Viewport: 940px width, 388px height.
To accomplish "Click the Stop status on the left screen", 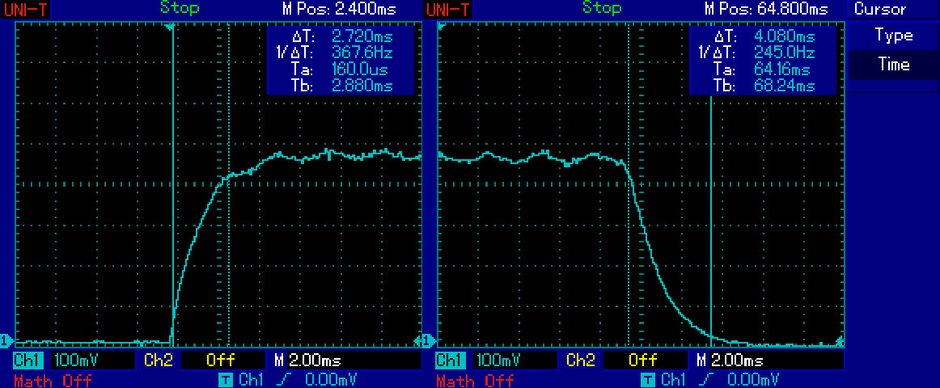I will click(180, 8).
